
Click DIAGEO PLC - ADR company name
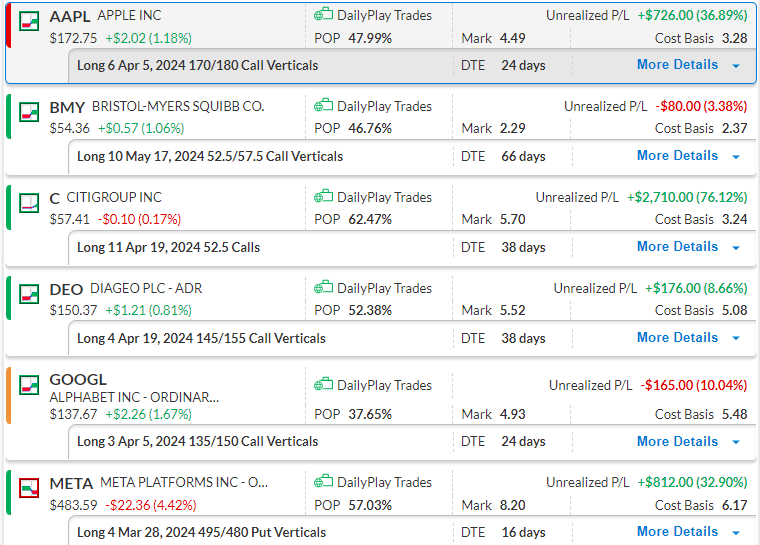[146, 288]
